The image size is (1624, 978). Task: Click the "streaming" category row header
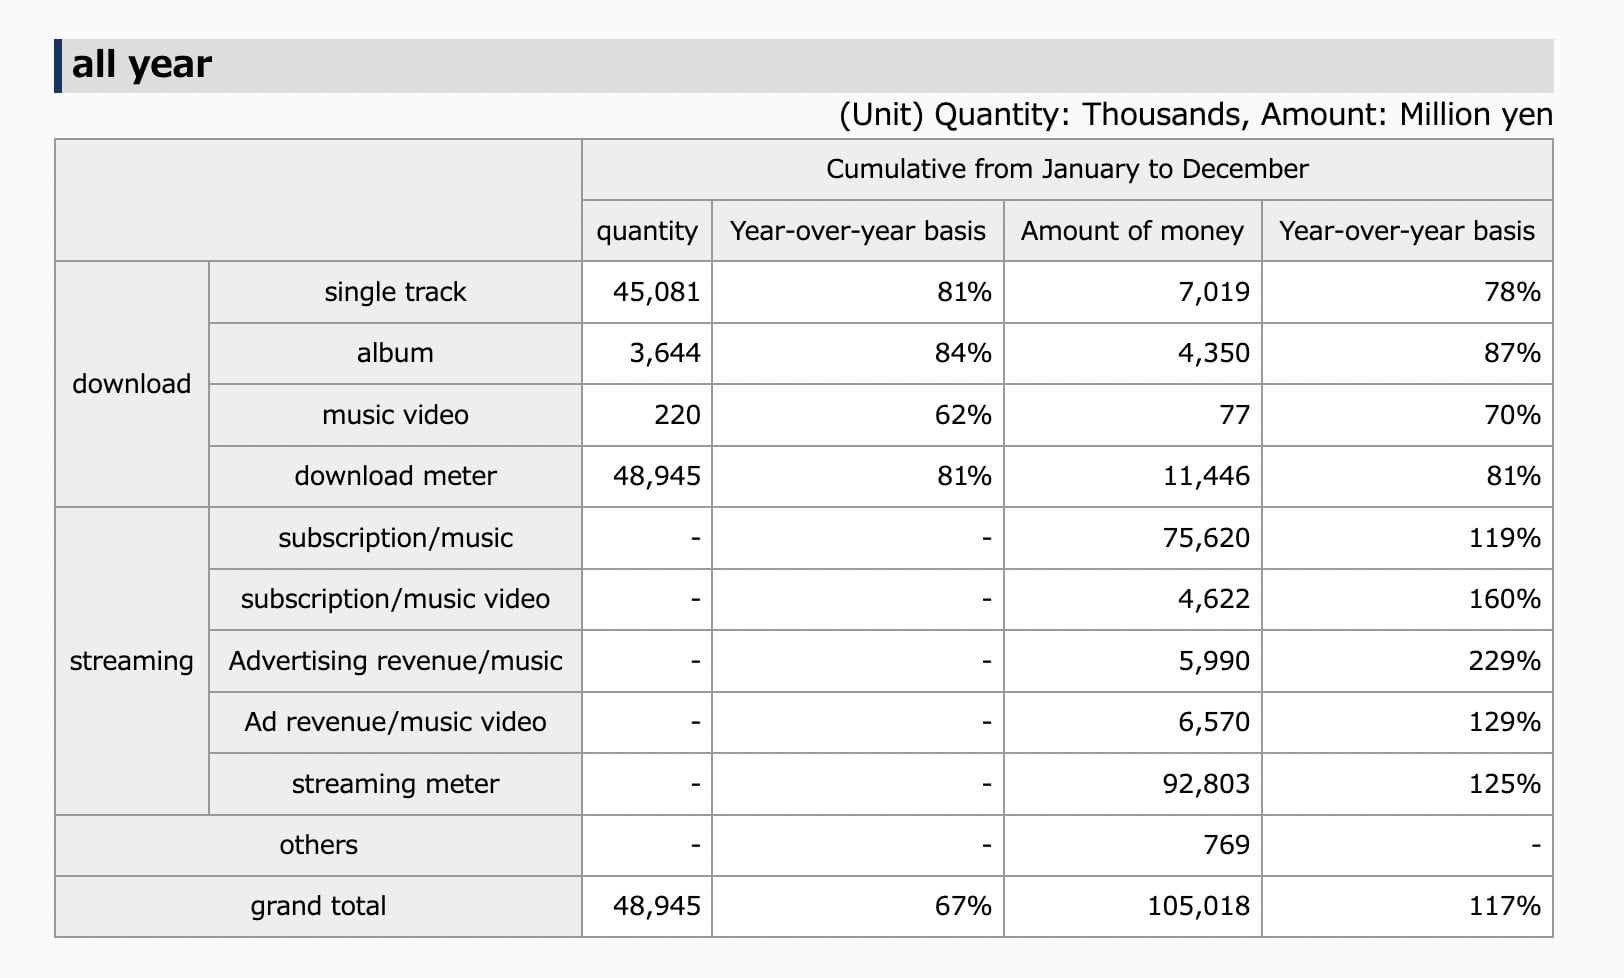(131, 661)
